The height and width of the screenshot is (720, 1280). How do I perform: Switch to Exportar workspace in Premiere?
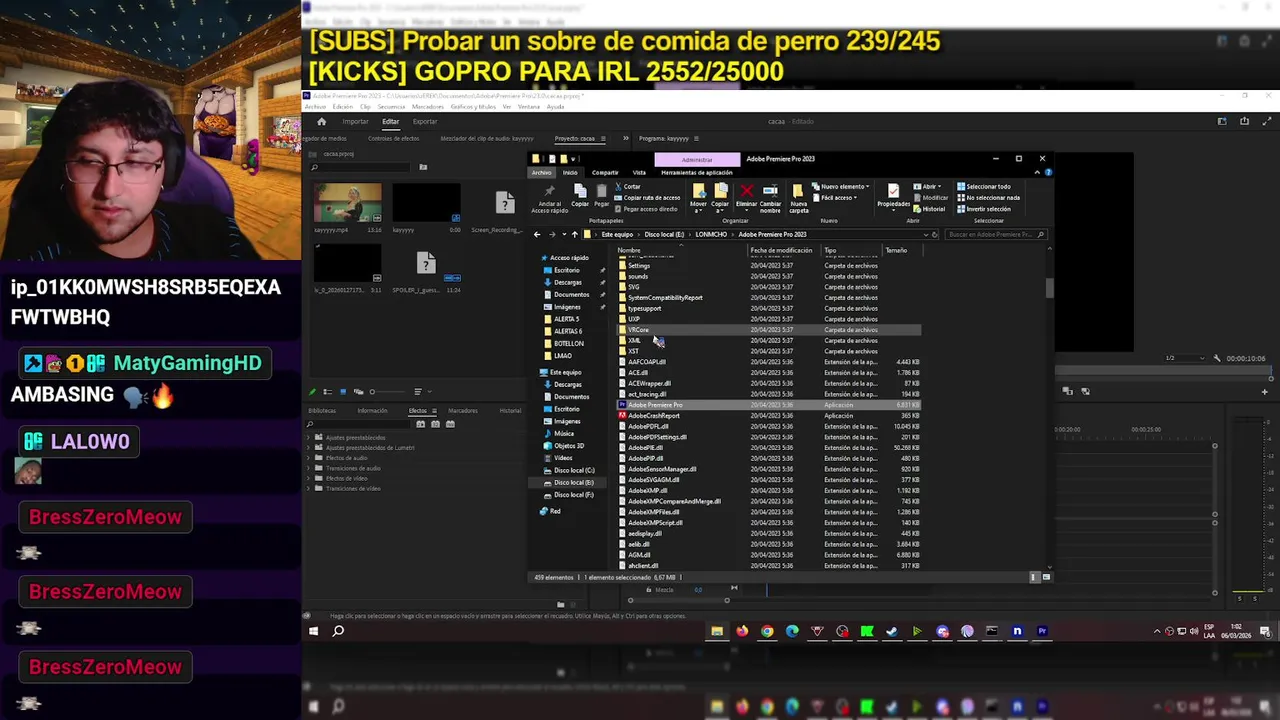[425, 122]
